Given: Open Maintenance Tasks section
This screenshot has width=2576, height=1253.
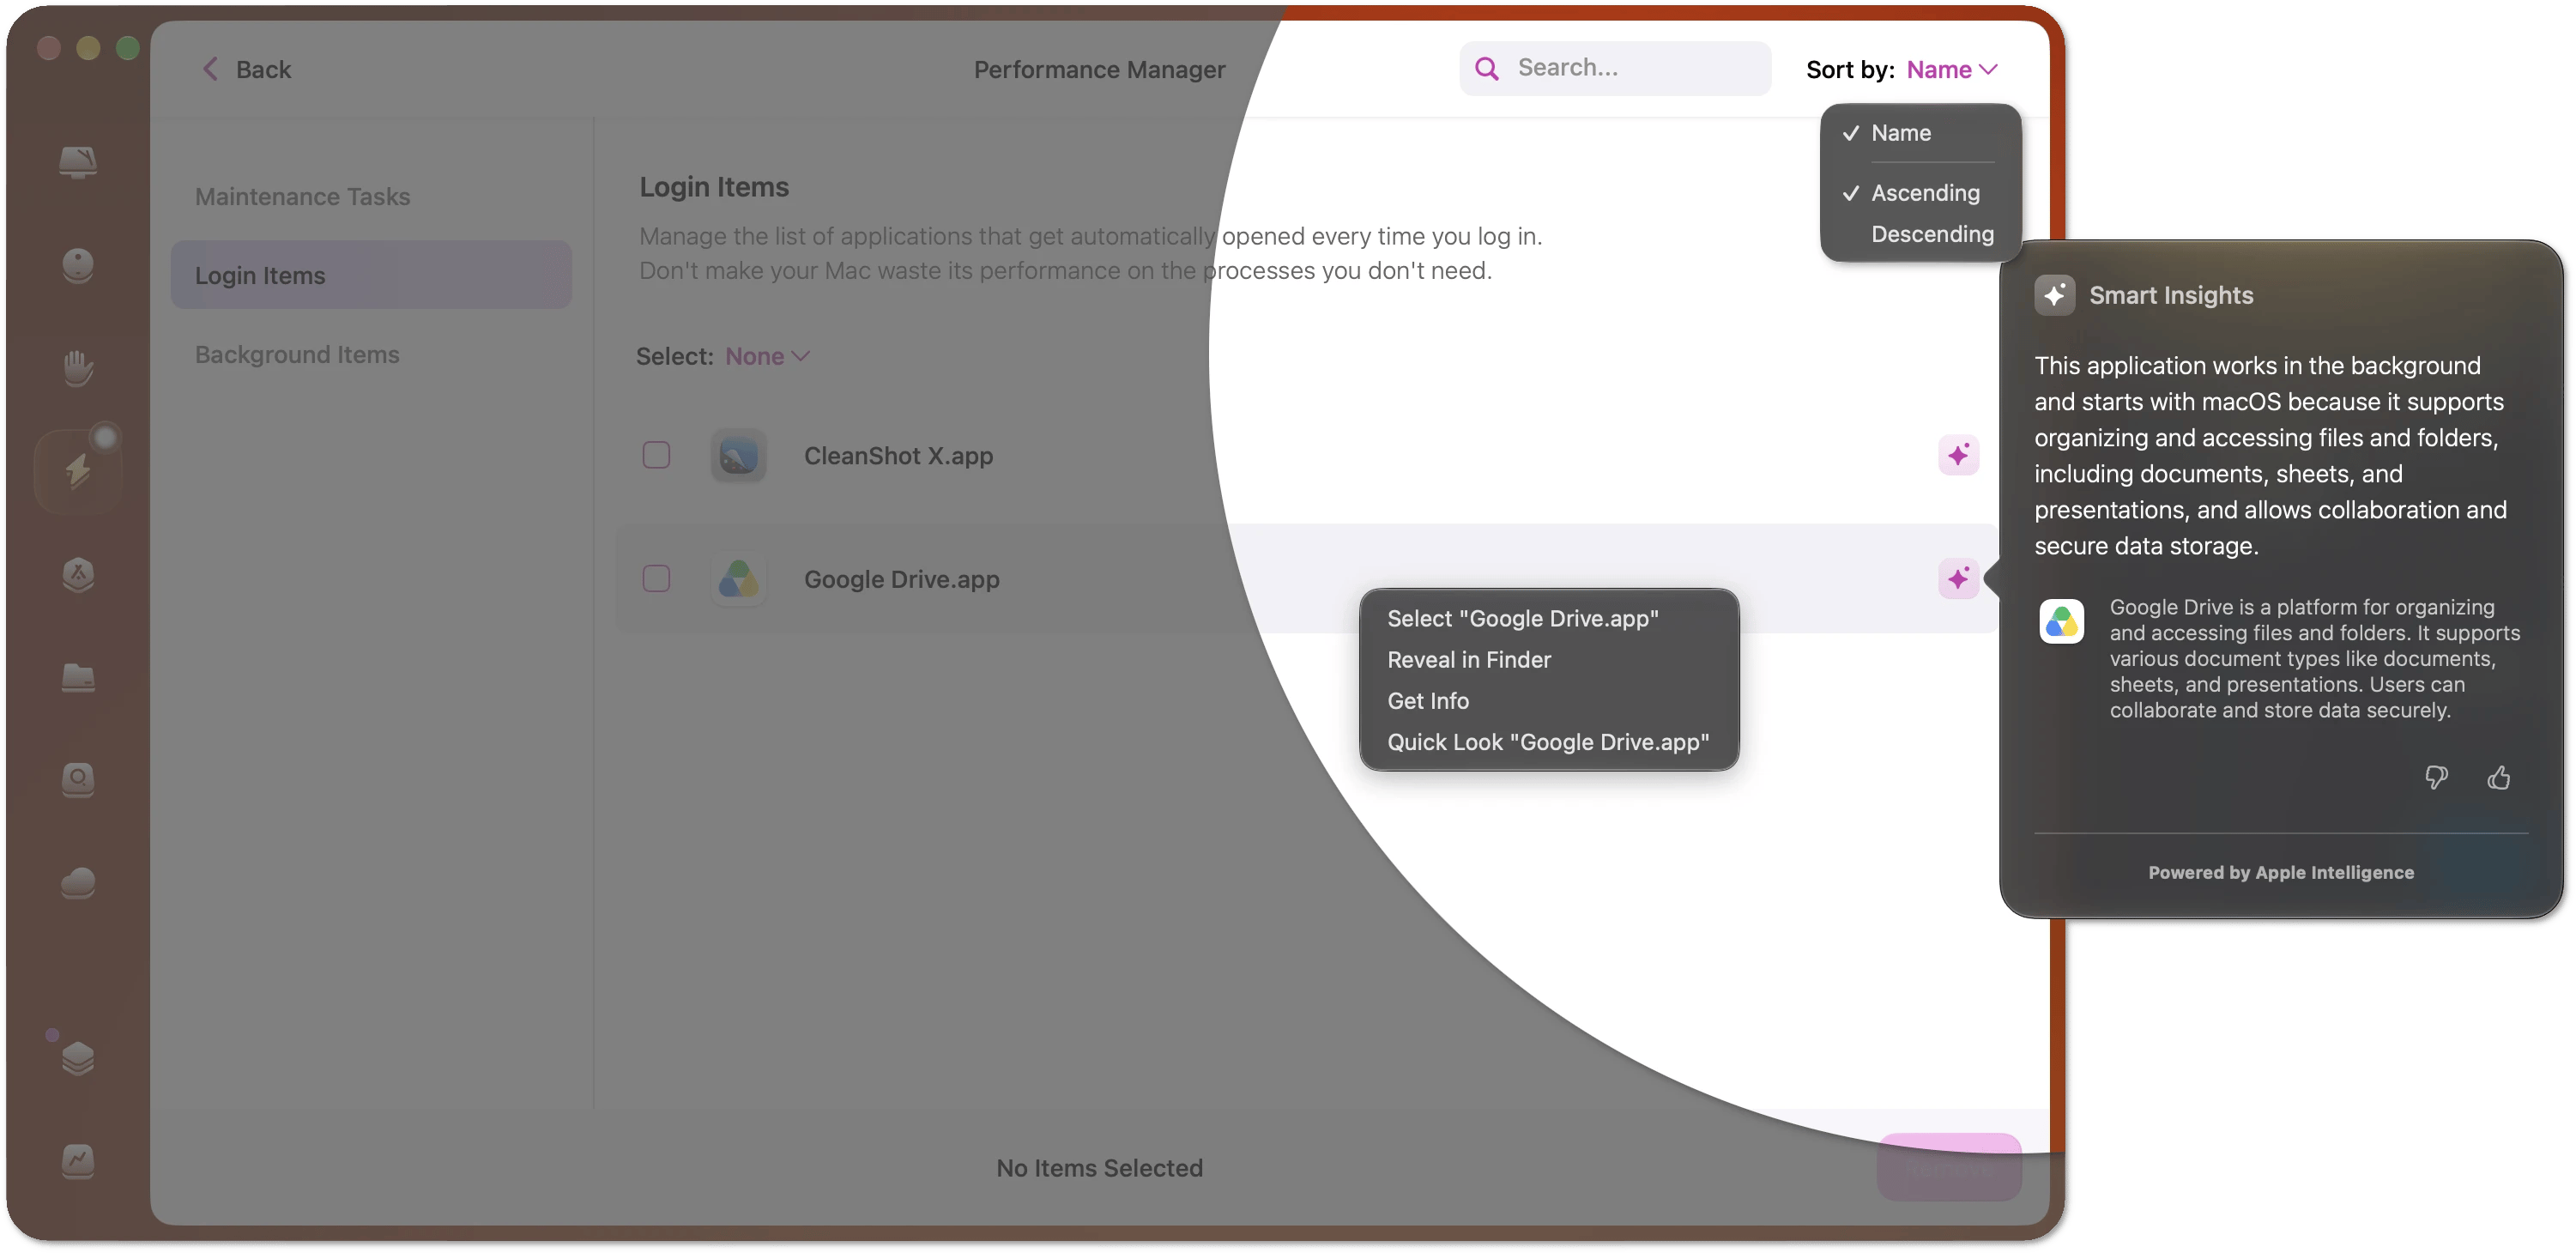Looking at the screenshot, I should click(x=302, y=196).
